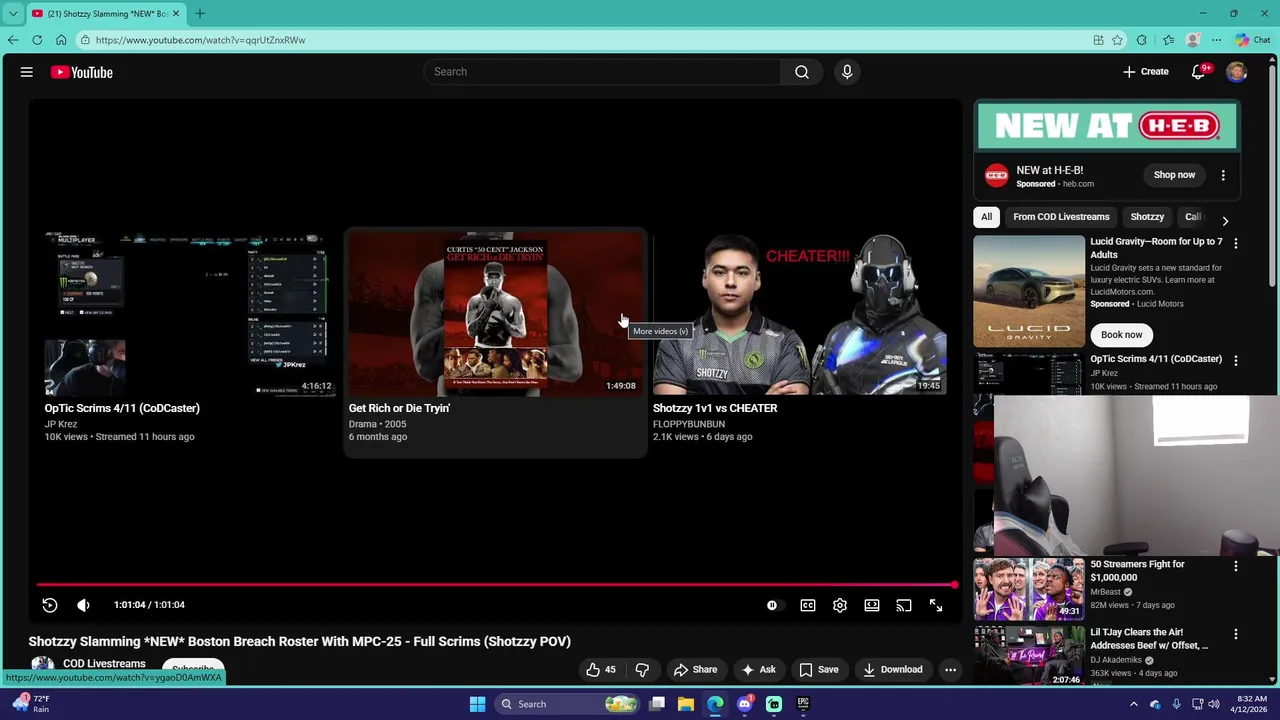1280x720 pixels.
Task: Select the All filter chip
Action: (986, 217)
